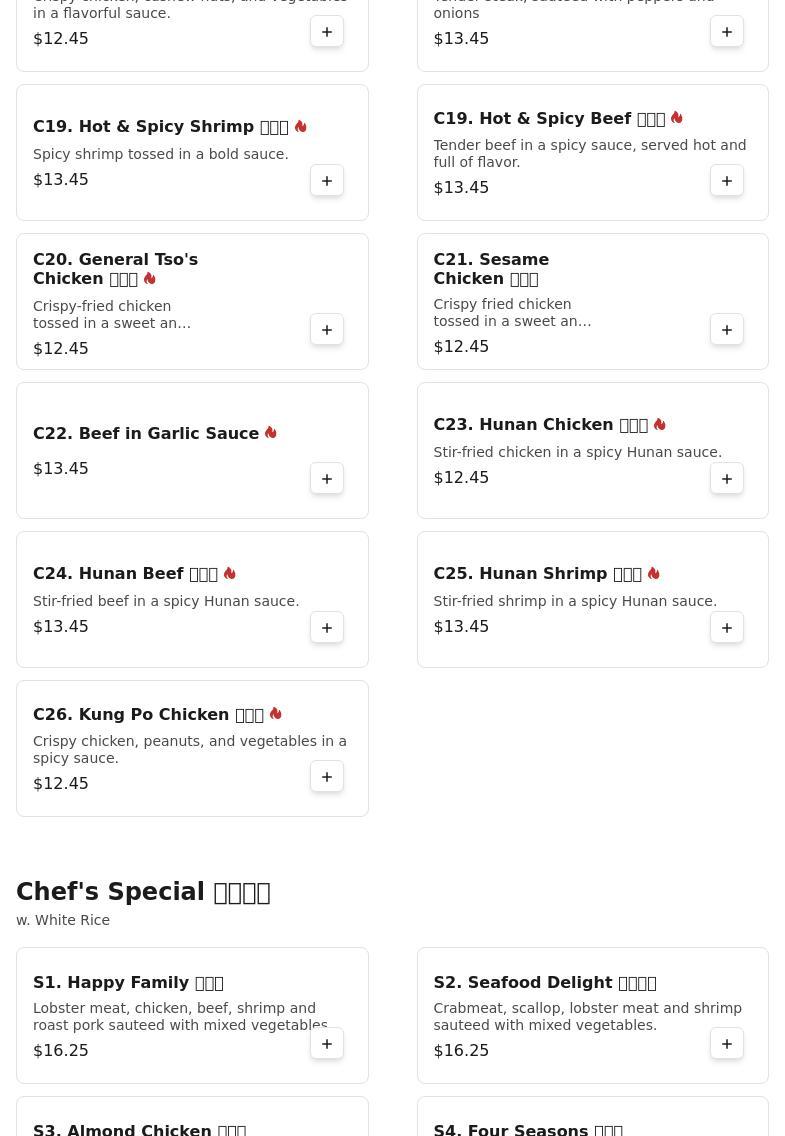Open C26 Kung Po Chicken item details

click(x=148, y=714)
